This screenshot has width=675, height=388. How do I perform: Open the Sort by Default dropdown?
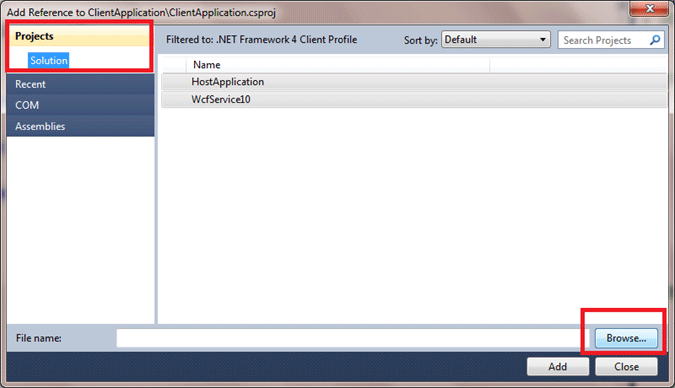click(495, 40)
